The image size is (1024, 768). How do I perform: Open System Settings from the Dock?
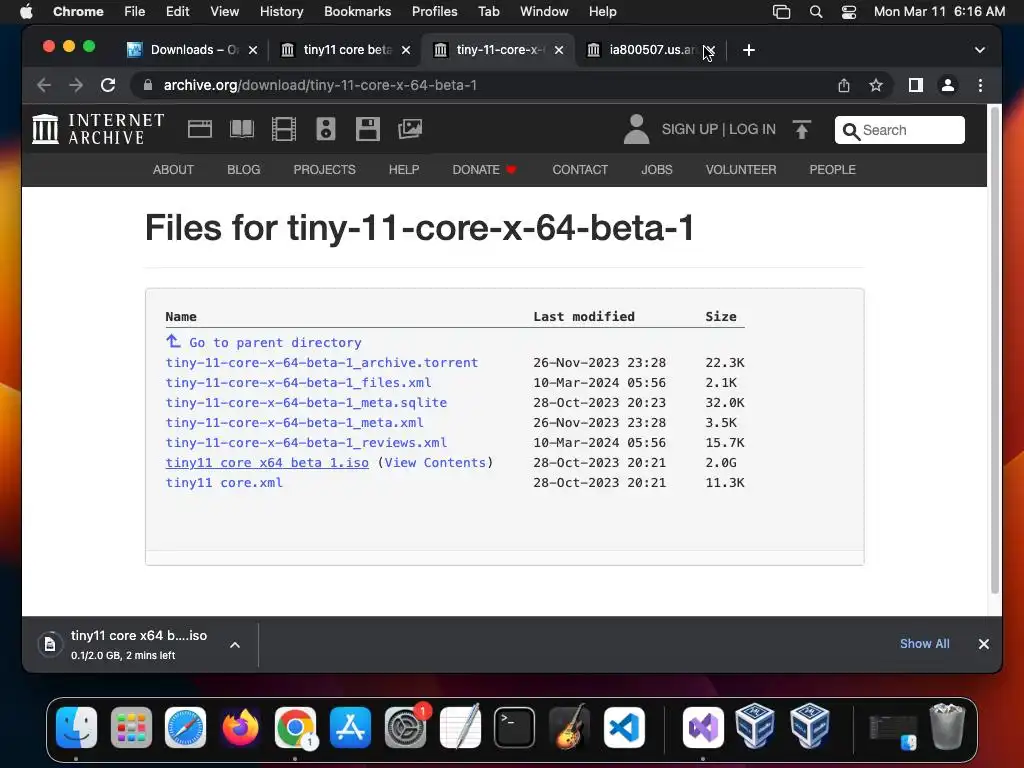[x=405, y=727]
